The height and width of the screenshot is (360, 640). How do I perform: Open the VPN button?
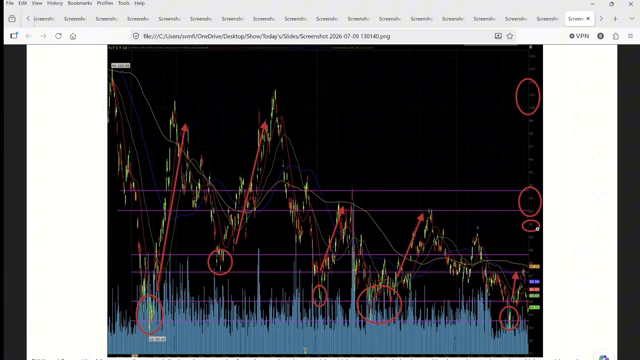pos(579,36)
